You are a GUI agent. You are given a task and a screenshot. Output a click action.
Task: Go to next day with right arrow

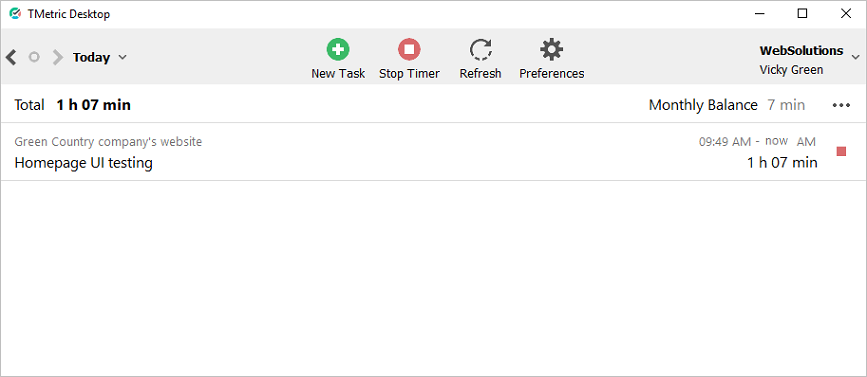pos(58,57)
